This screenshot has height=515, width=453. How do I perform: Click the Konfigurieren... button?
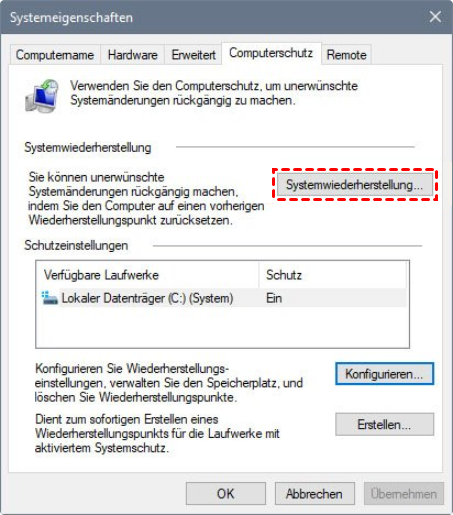(x=384, y=374)
